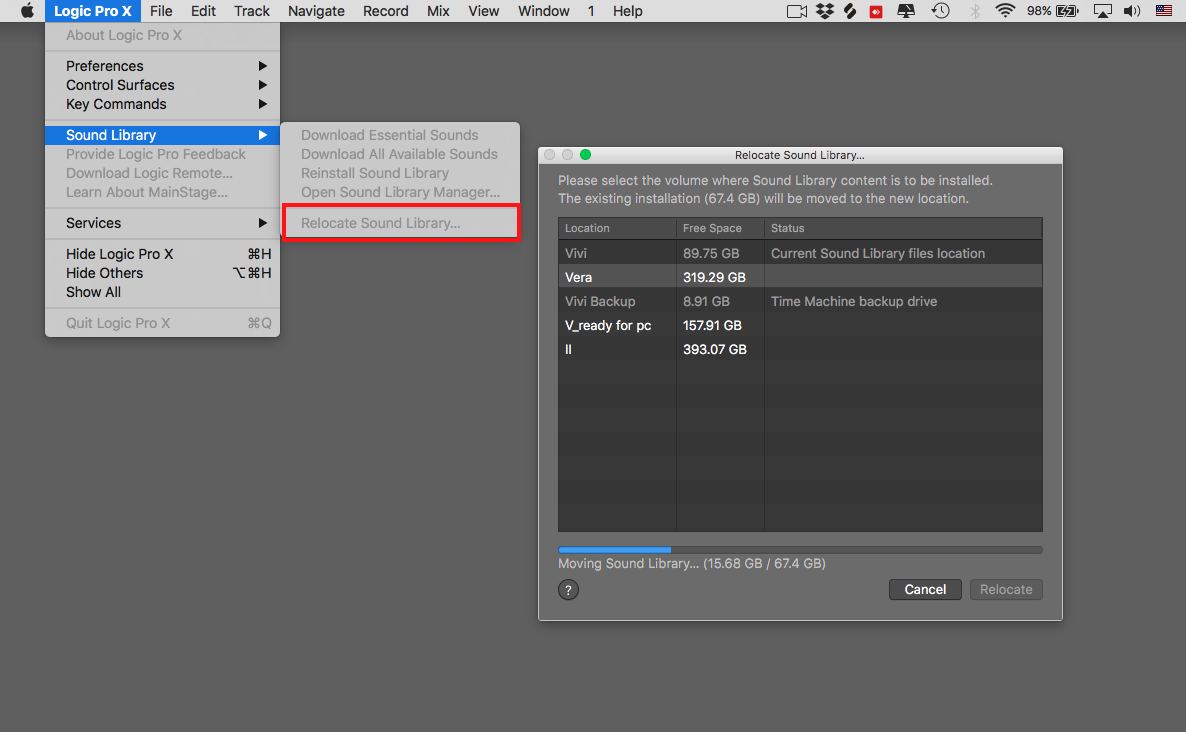Click the Free Space column header
1186x732 pixels.
pos(720,228)
